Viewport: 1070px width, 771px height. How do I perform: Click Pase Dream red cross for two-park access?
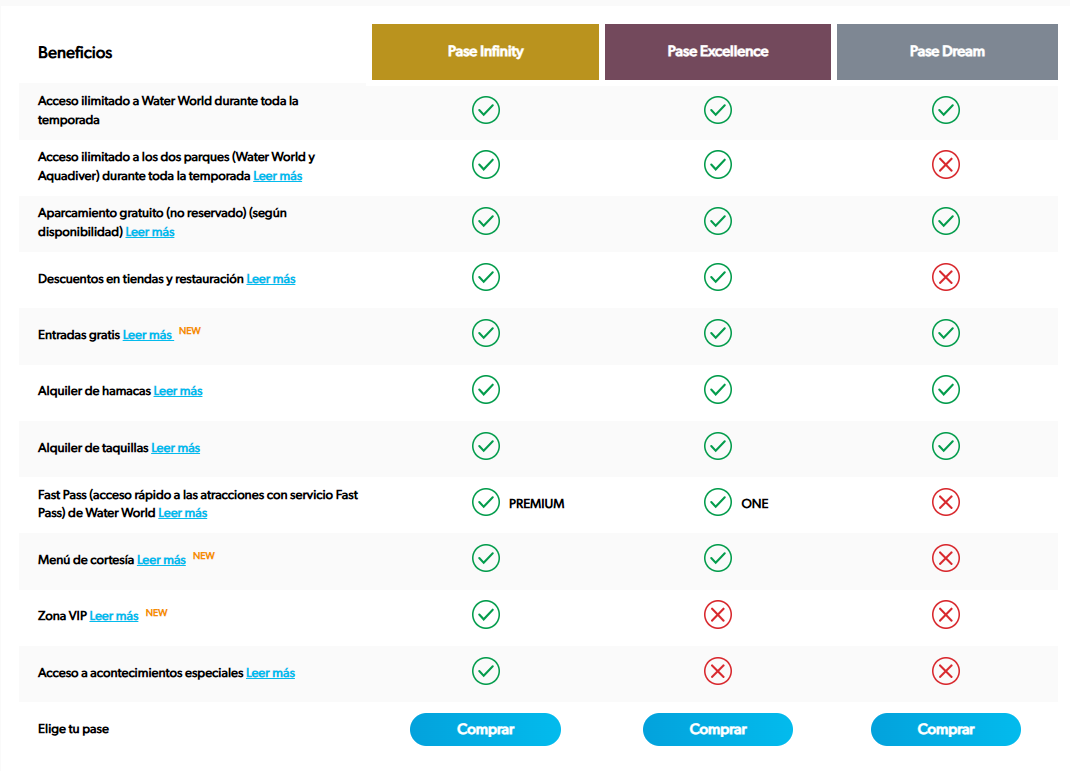tap(945, 165)
